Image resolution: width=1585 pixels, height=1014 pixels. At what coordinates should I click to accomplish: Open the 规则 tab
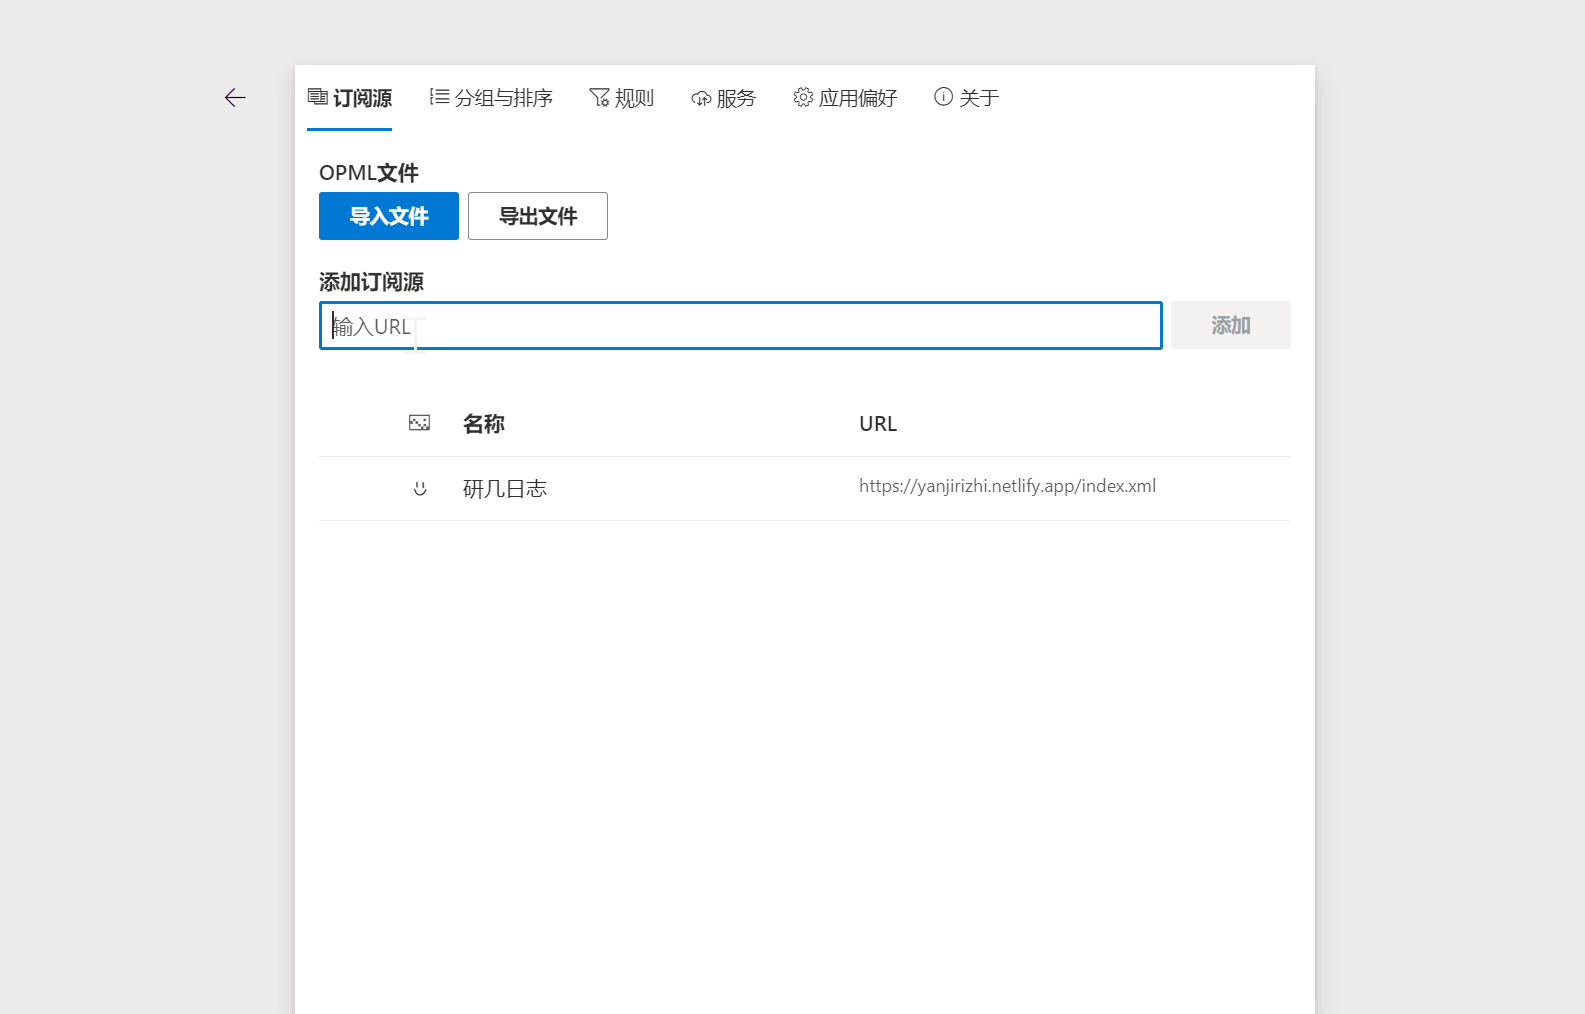(x=633, y=98)
